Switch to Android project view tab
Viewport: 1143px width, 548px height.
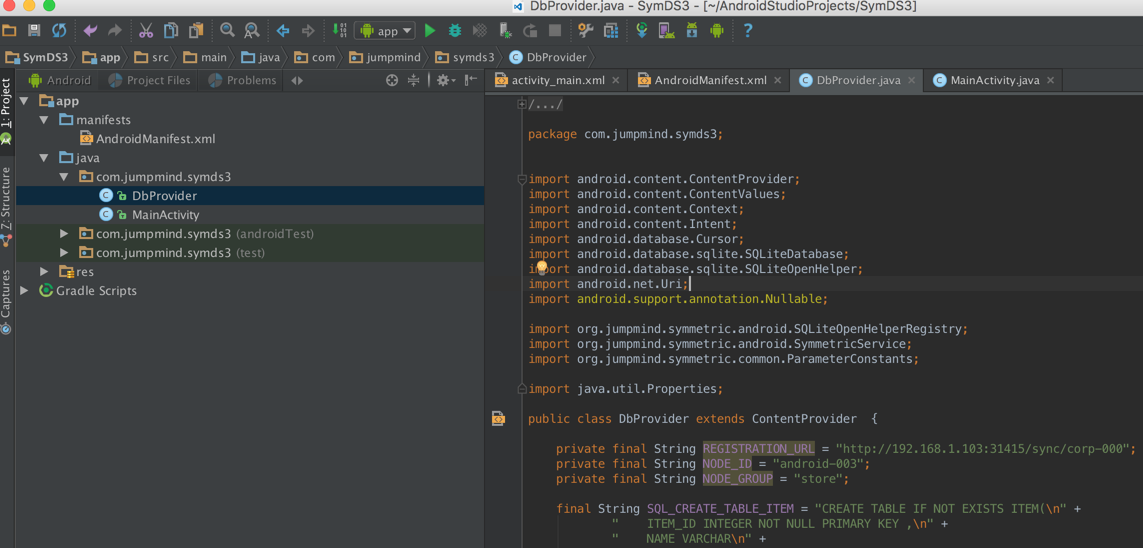pyautogui.click(x=60, y=80)
